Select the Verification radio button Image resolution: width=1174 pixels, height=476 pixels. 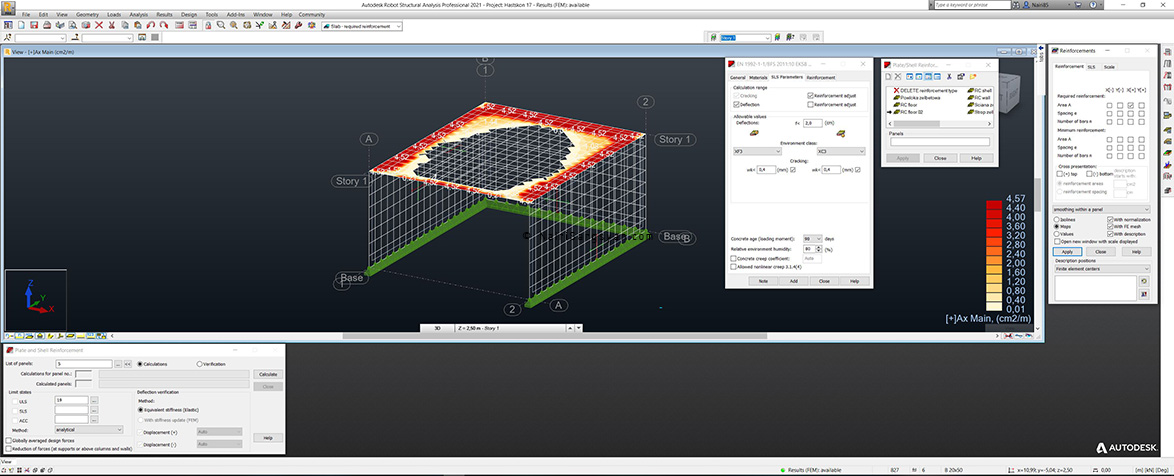pos(200,364)
